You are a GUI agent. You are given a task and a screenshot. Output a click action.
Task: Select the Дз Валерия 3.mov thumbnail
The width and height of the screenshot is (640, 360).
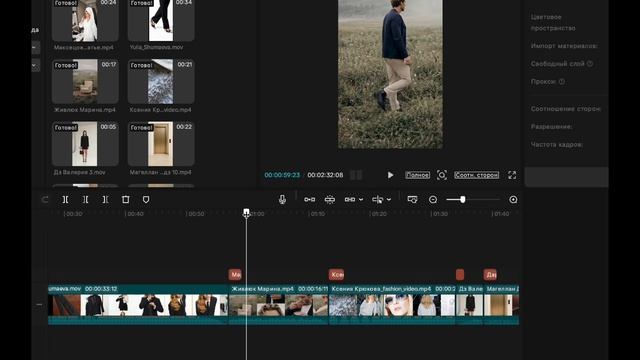point(85,144)
